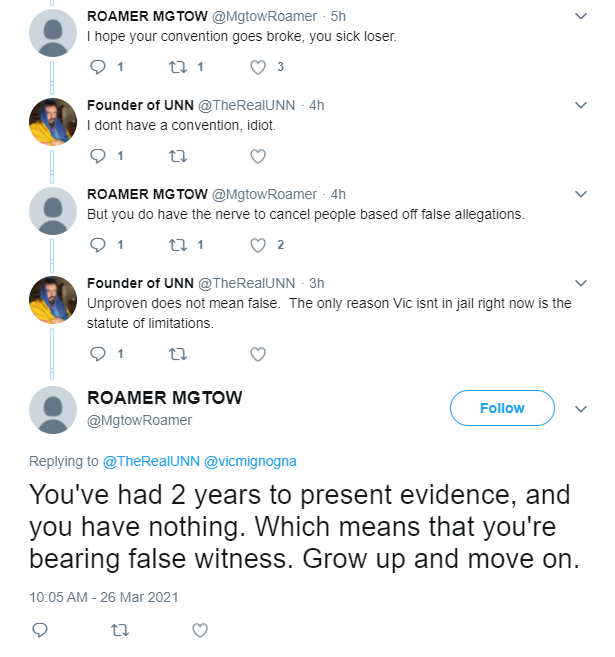The height and width of the screenshot is (657, 615).
Task: Retweet the main 'Grow up and move on' tweet
Action: [120, 630]
